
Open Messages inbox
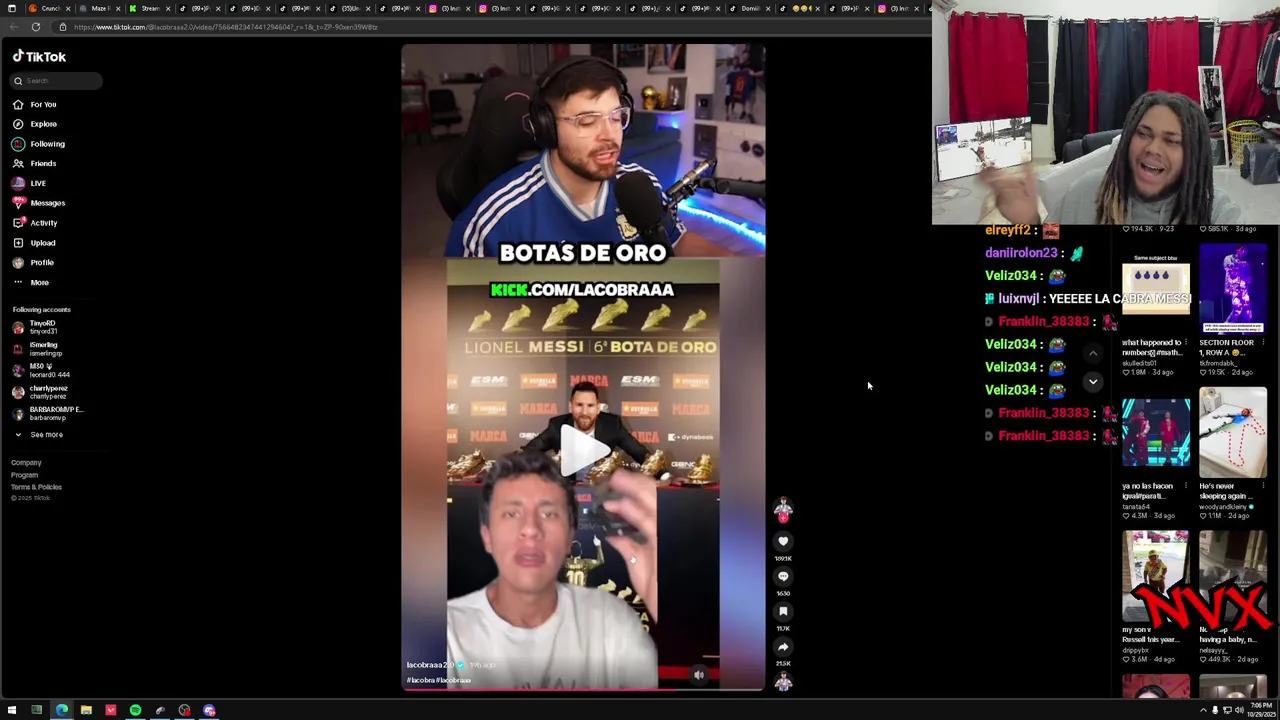click(x=39, y=203)
